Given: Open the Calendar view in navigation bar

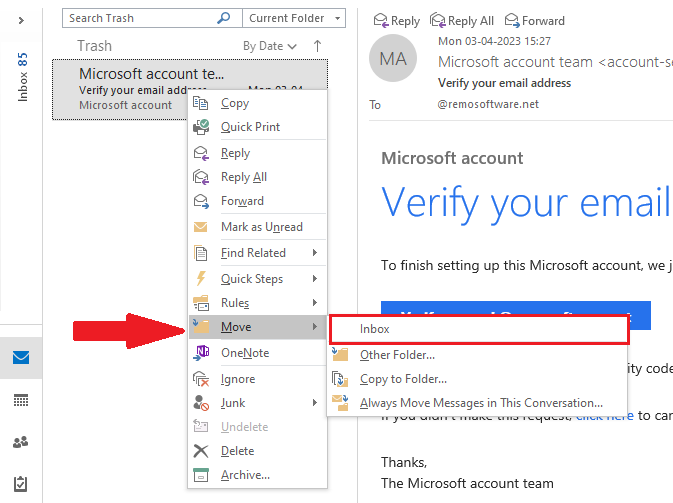Looking at the screenshot, I should tap(21, 400).
